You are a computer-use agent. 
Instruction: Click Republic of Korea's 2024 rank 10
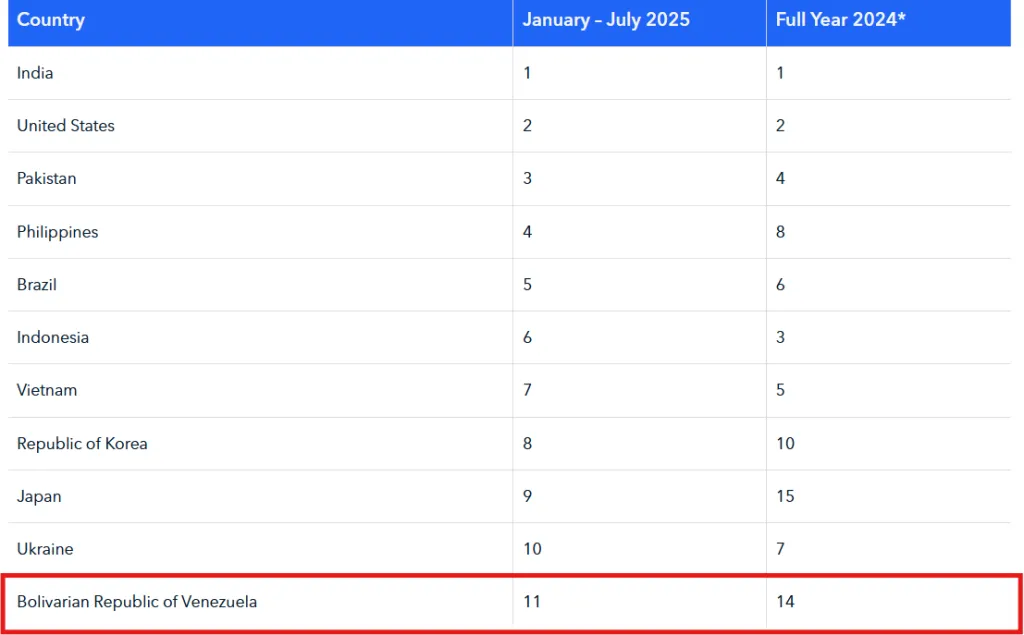[786, 444]
